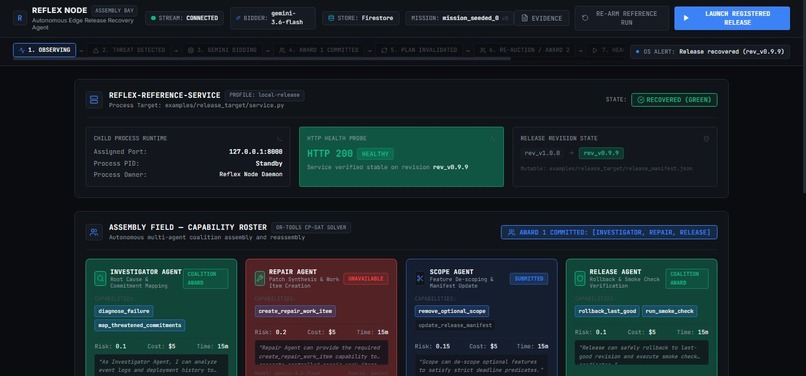Click the OR-Tools CP-SAT Solver tag
This screenshot has width=806, height=376.
[311, 227]
